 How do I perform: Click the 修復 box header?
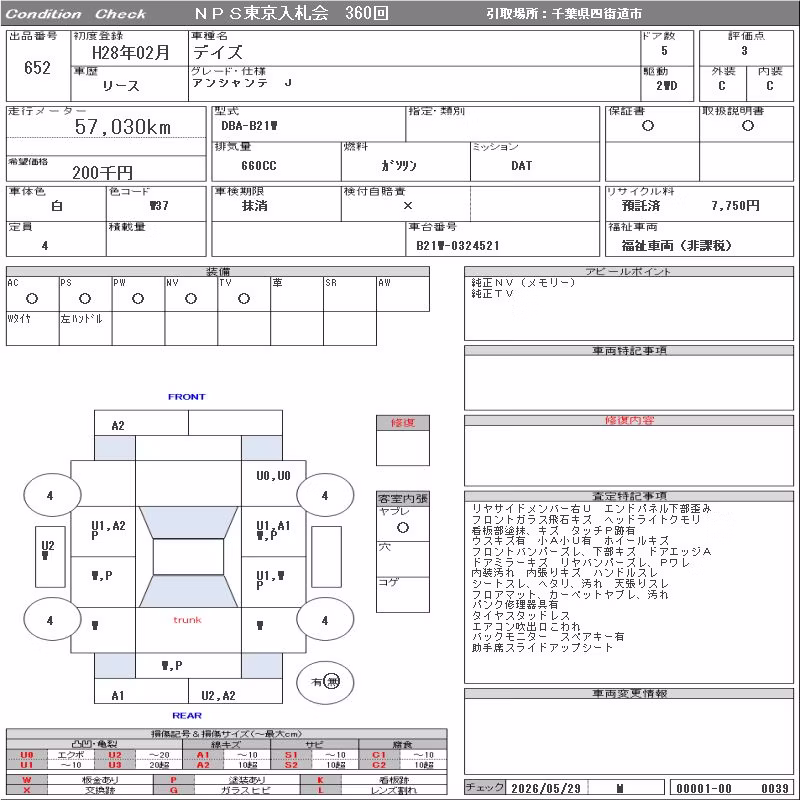click(403, 422)
